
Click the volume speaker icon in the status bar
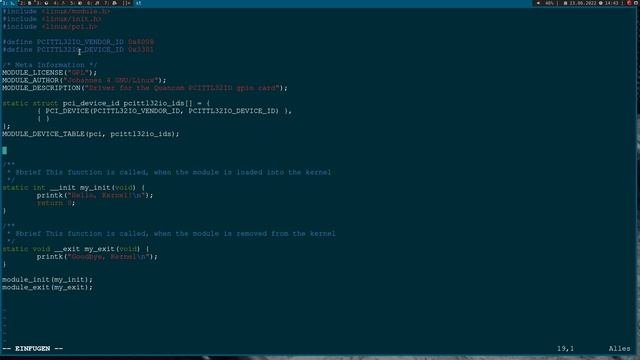pyautogui.click(x=538, y=3)
